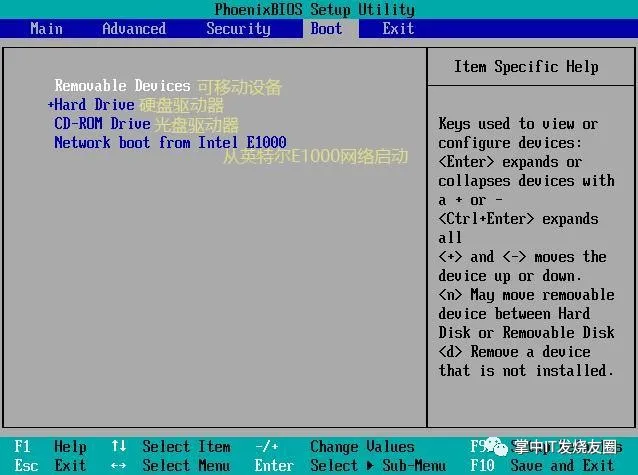The width and height of the screenshot is (638, 475).
Task: Click the Esc Exit key hint
Action: 50,465
